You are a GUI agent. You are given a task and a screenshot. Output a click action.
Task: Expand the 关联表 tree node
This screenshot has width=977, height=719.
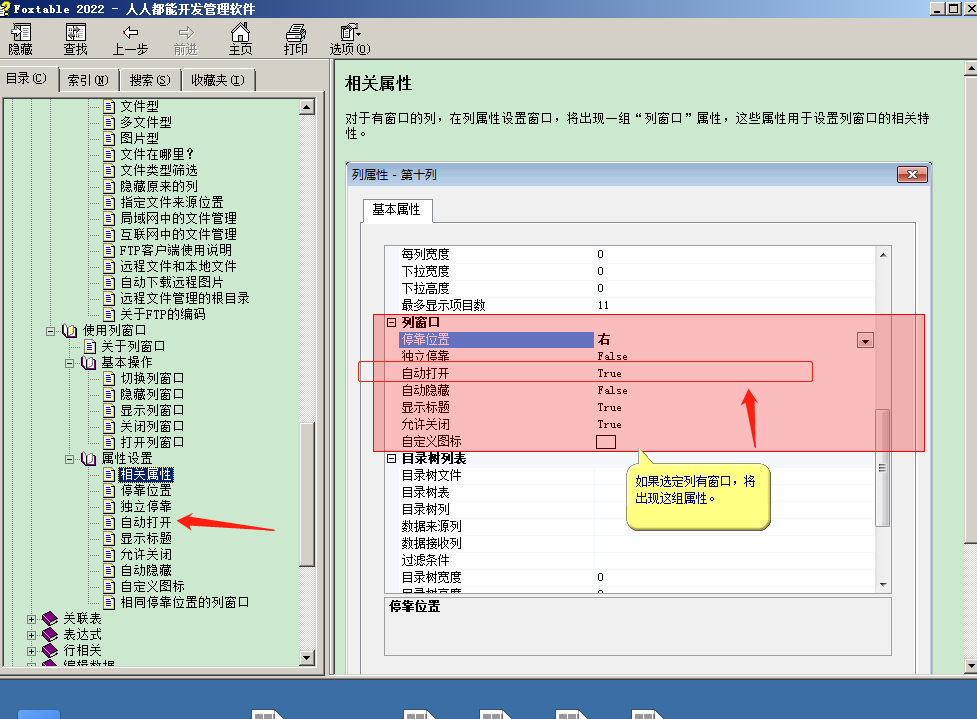point(31,619)
